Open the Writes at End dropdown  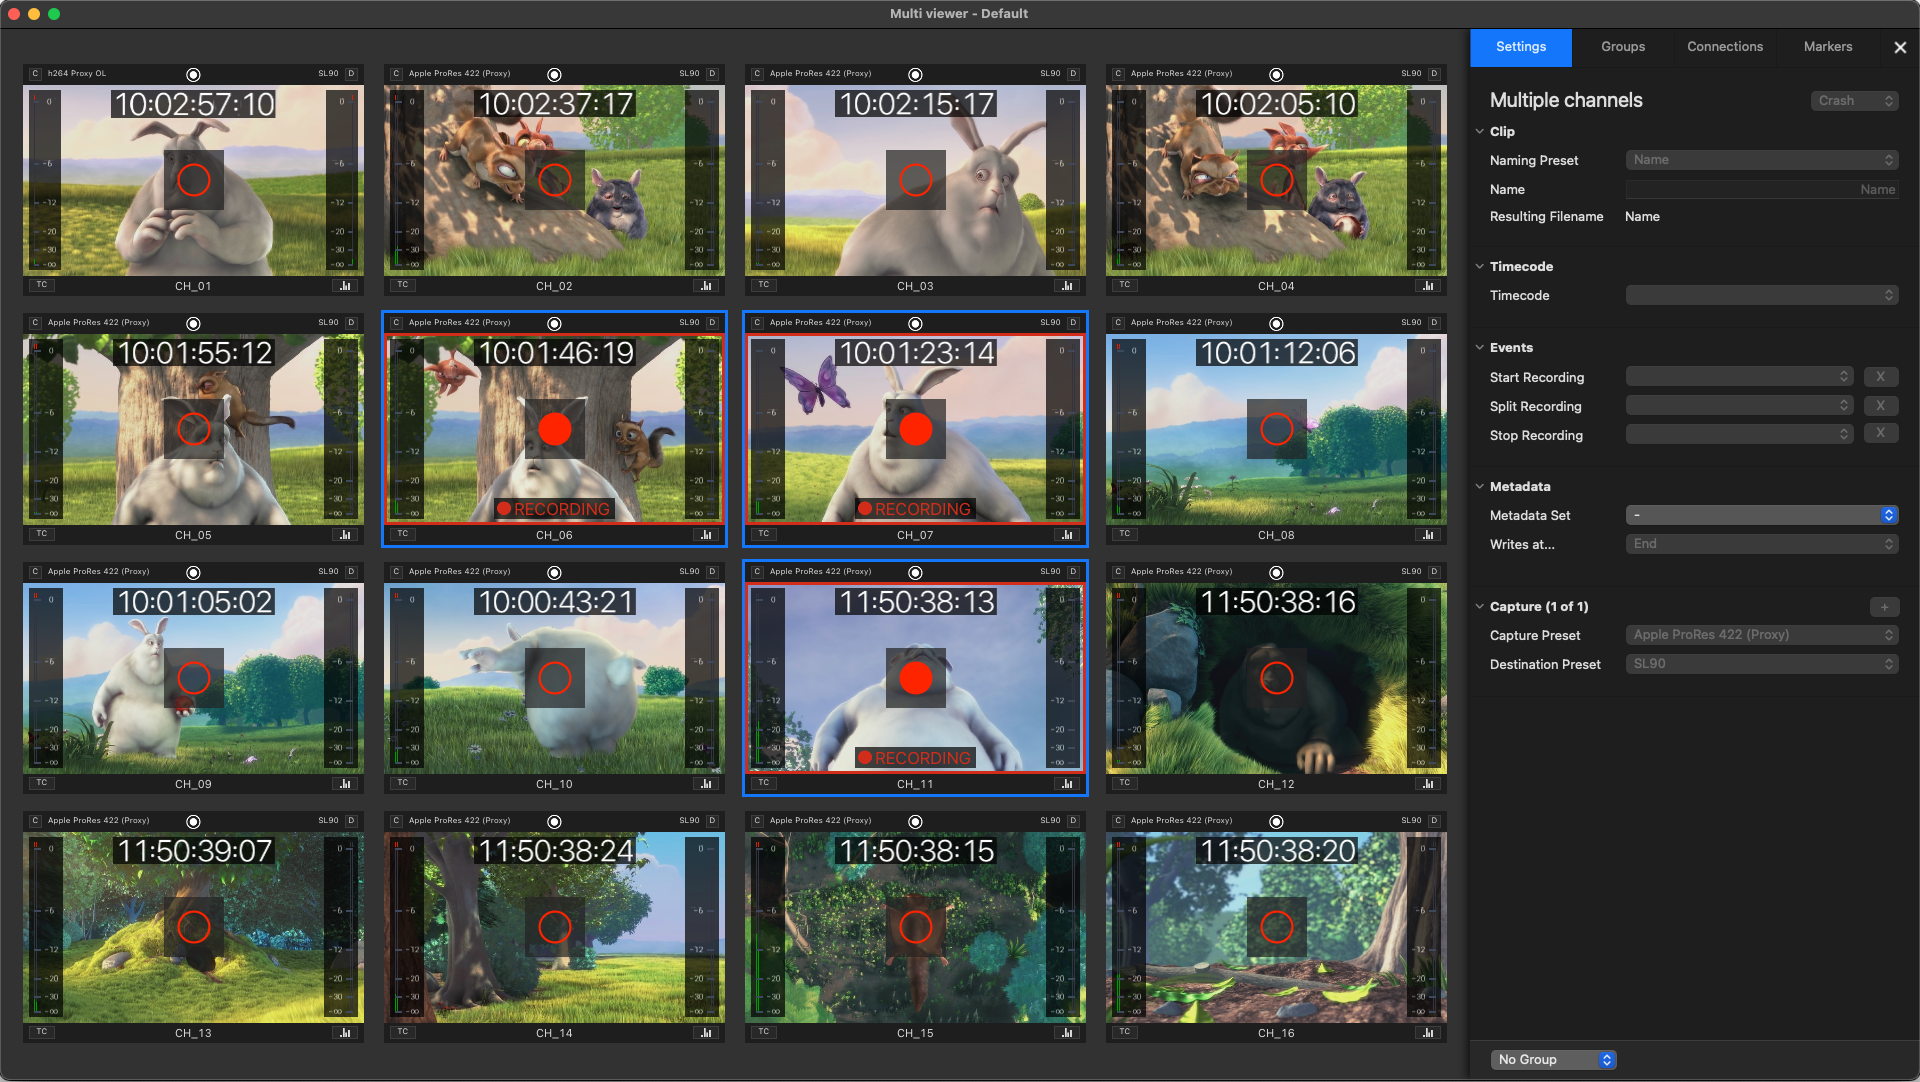point(1762,544)
